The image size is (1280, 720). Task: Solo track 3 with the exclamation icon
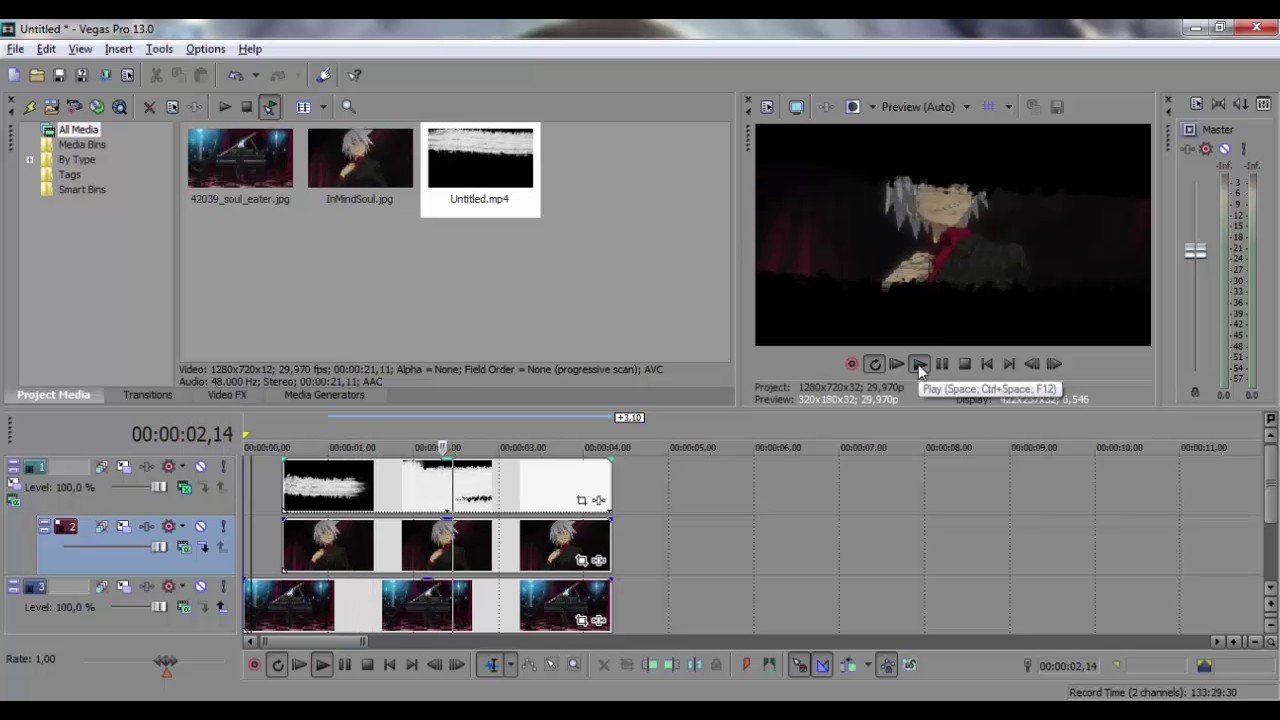222,587
